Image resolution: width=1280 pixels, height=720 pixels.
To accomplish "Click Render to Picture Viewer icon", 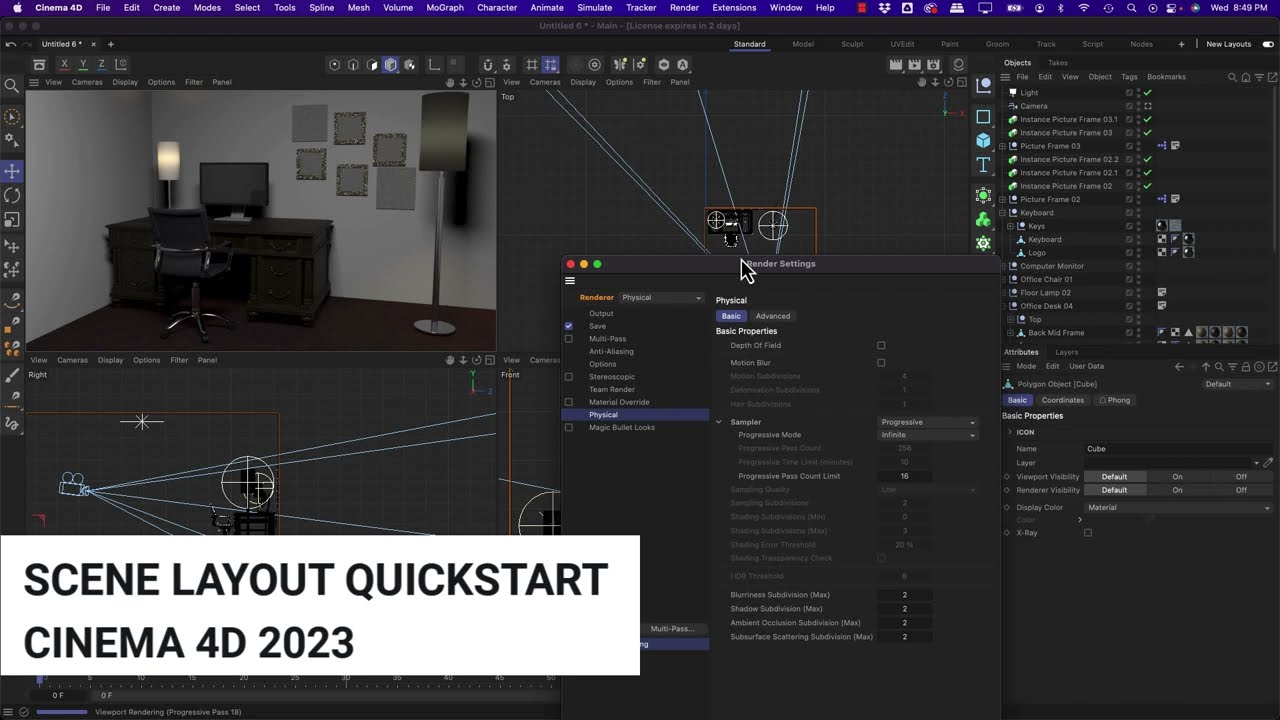I will [x=916, y=65].
